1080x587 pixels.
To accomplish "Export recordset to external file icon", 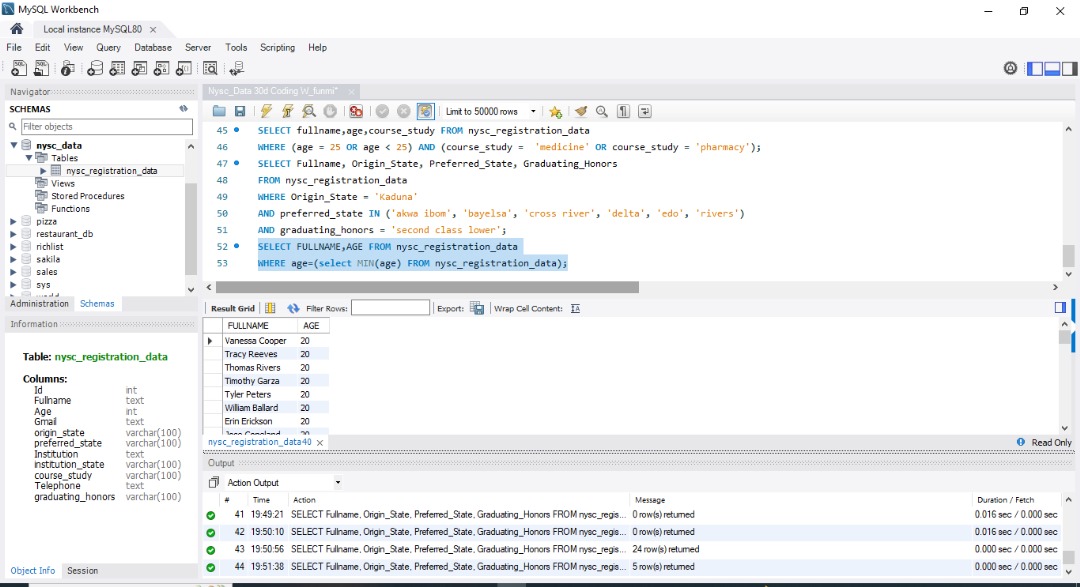I will (477, 308).
